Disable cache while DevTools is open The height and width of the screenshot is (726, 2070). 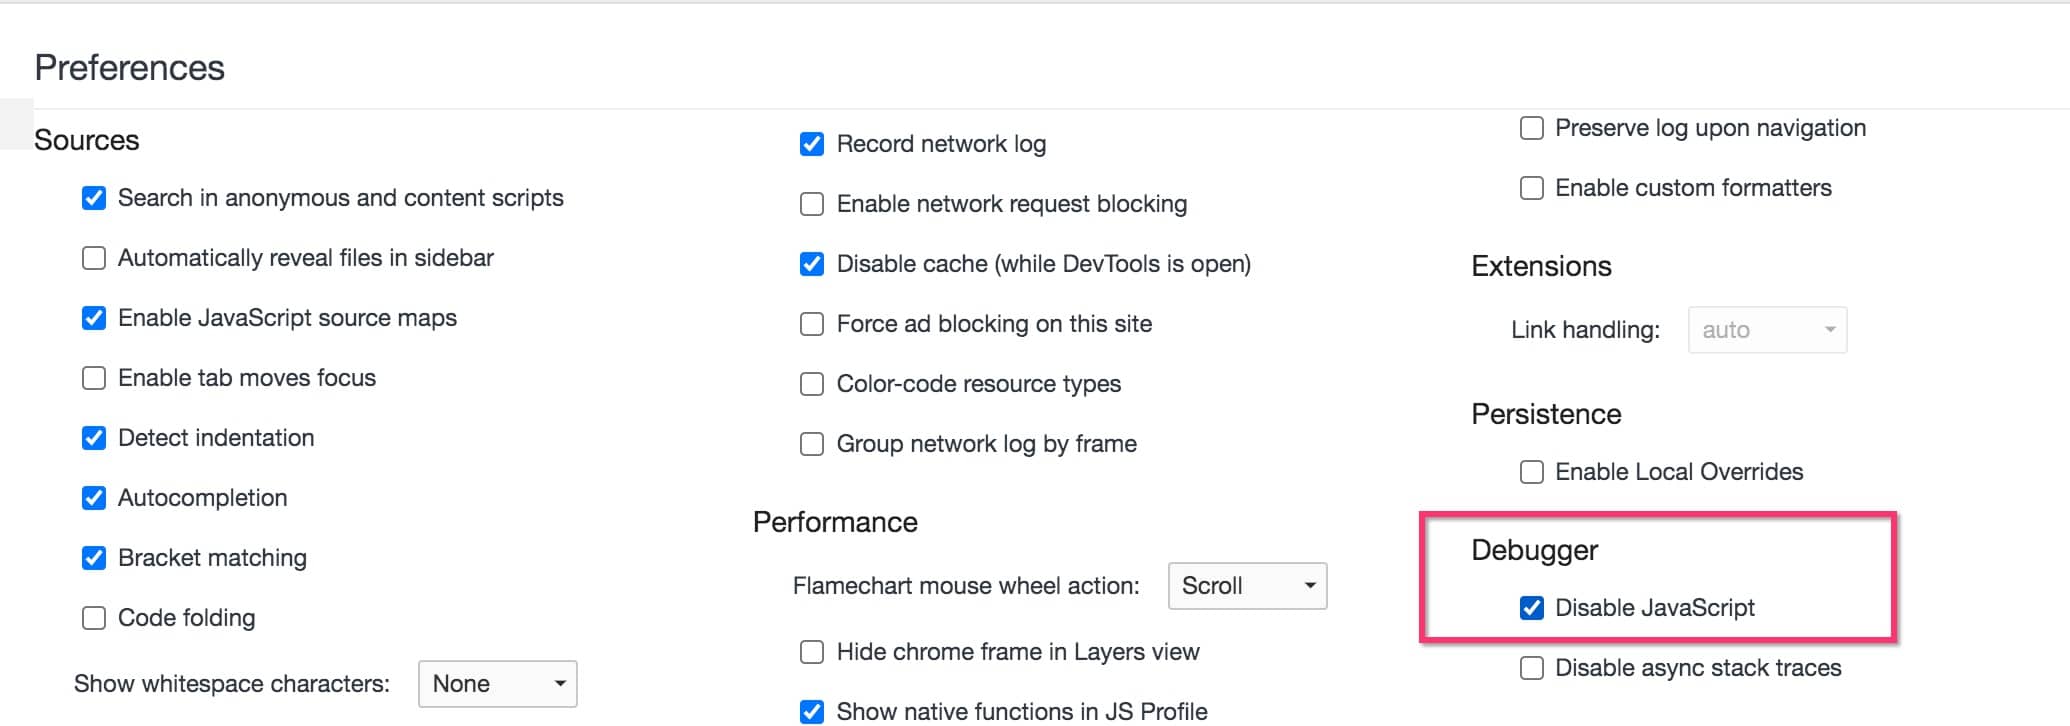[x=811, y=264]
